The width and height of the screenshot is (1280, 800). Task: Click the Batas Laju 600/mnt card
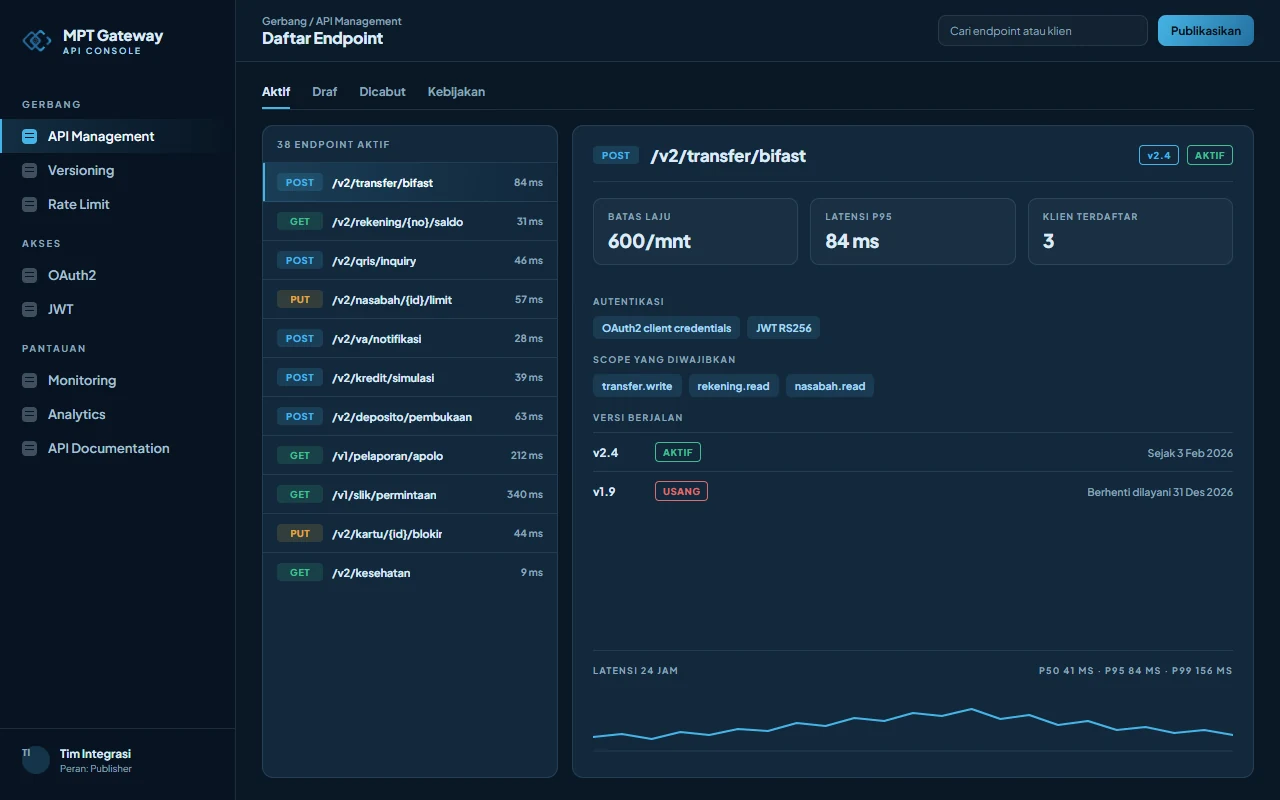[695, 231]
